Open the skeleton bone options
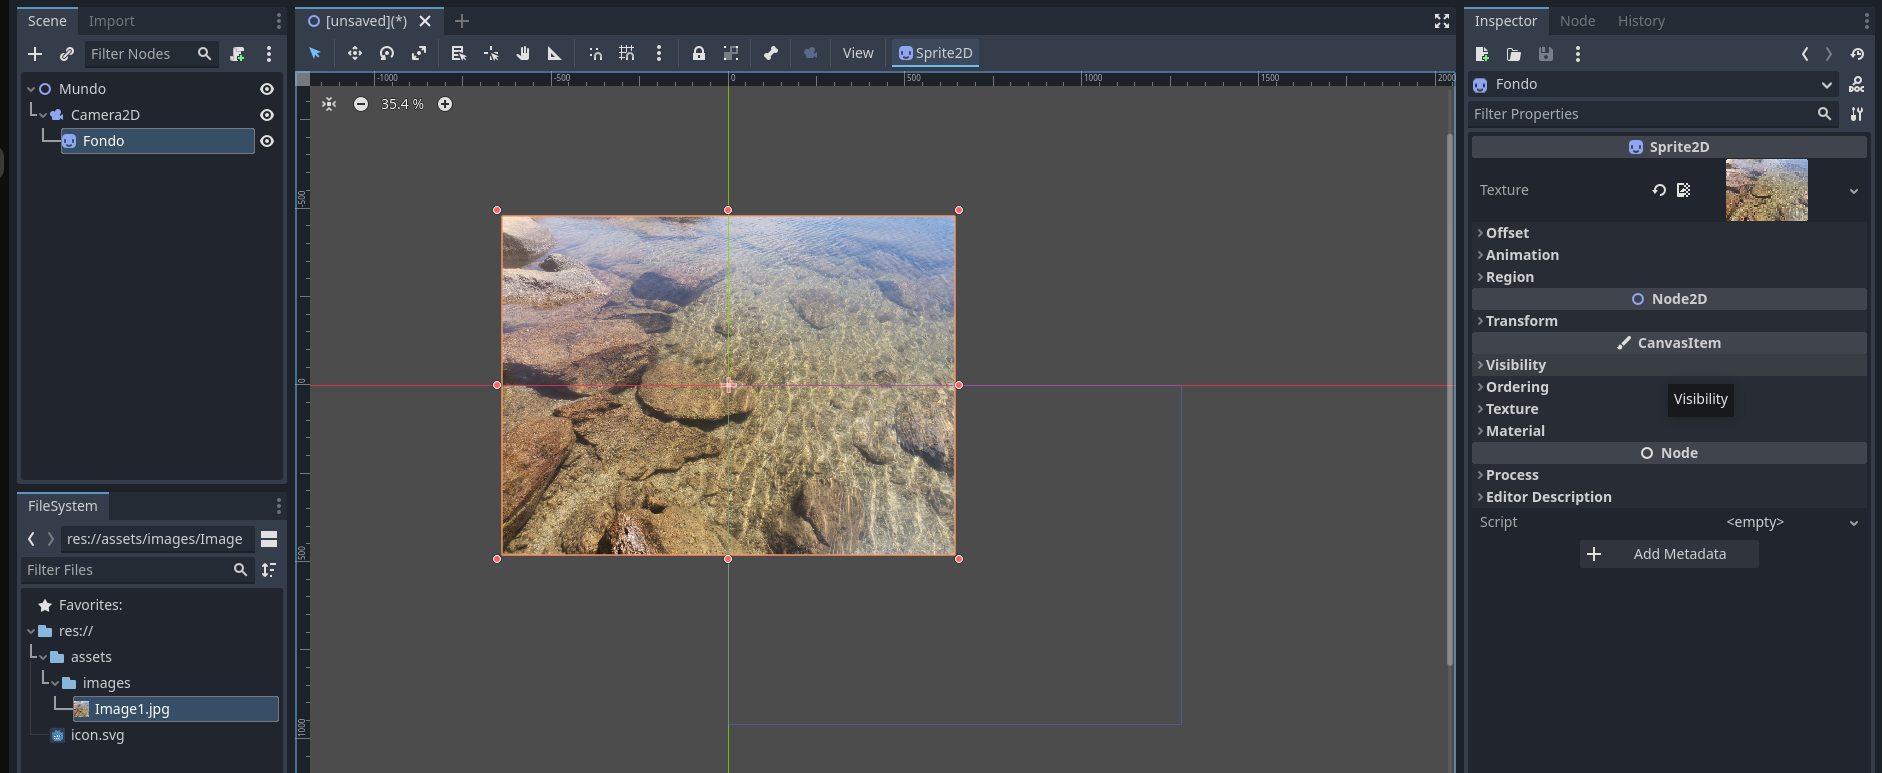 point(771,53)
